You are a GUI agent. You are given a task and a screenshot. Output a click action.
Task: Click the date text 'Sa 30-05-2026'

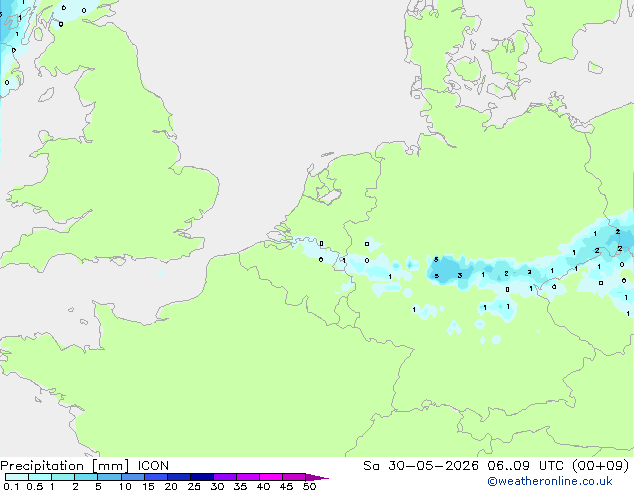point(421,466)
